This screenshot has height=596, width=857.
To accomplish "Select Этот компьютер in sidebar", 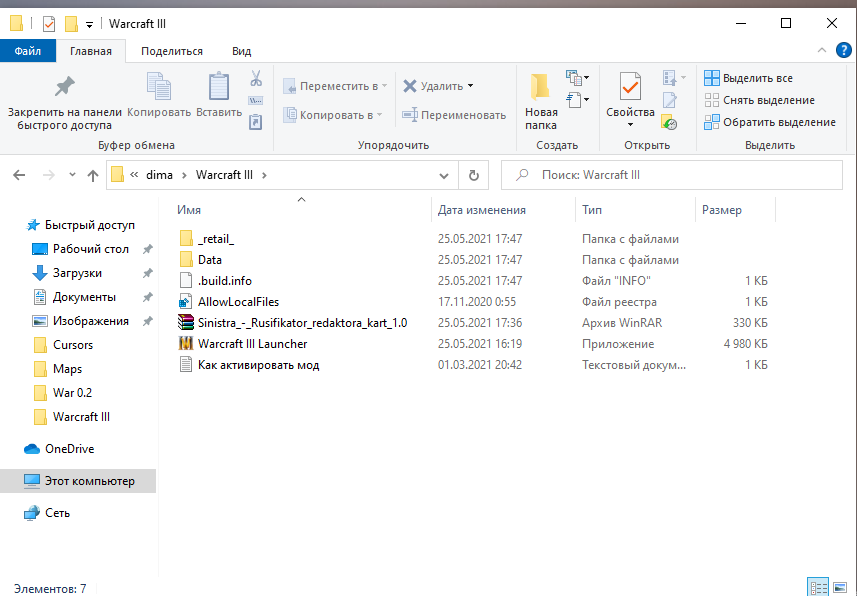I will pyautogui.click(x=79, y=481).
